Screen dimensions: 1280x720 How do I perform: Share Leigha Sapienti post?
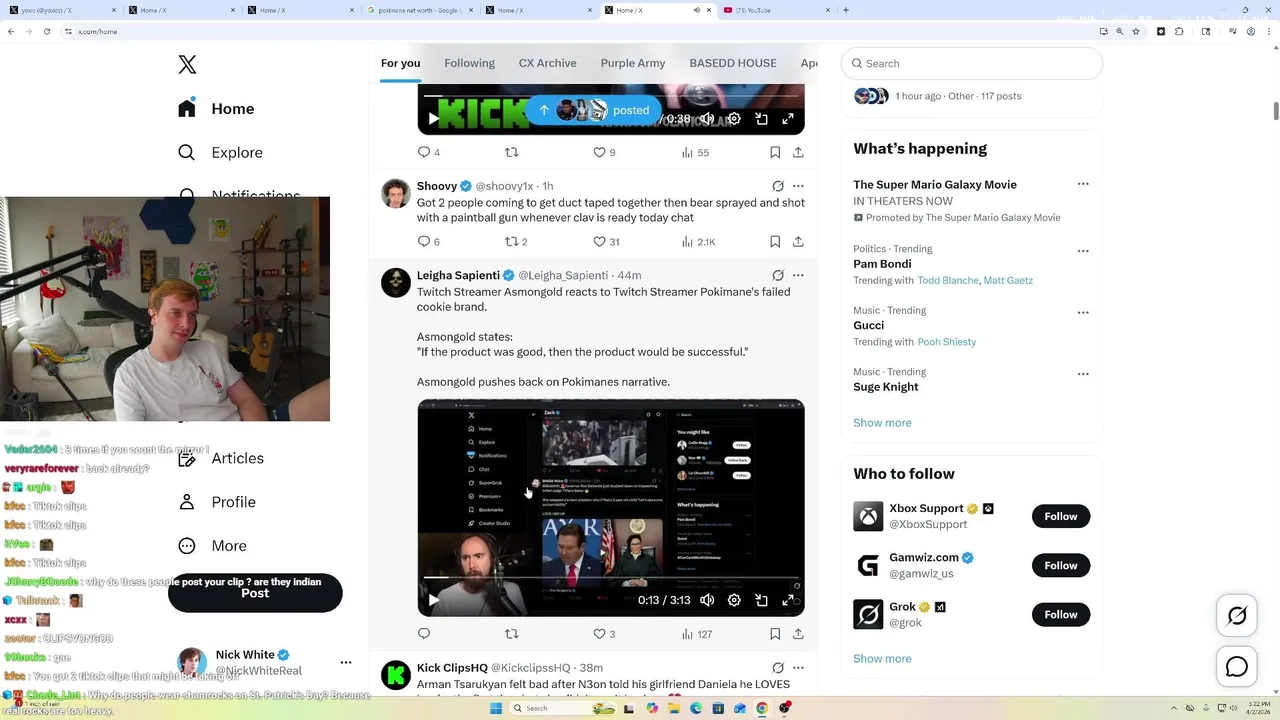point(798,633)
